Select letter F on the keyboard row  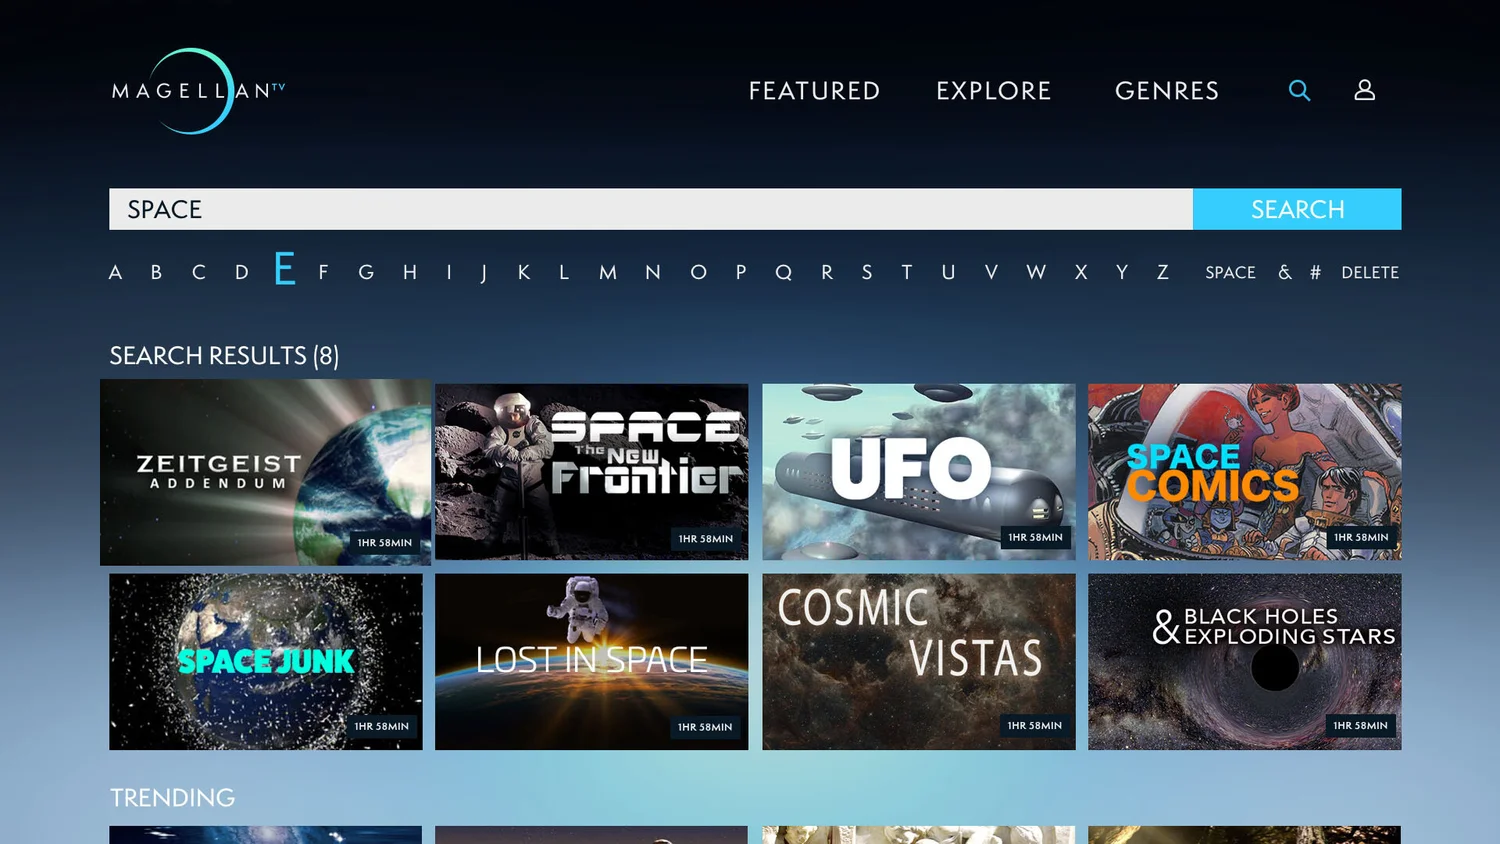(x=323, y=272)
